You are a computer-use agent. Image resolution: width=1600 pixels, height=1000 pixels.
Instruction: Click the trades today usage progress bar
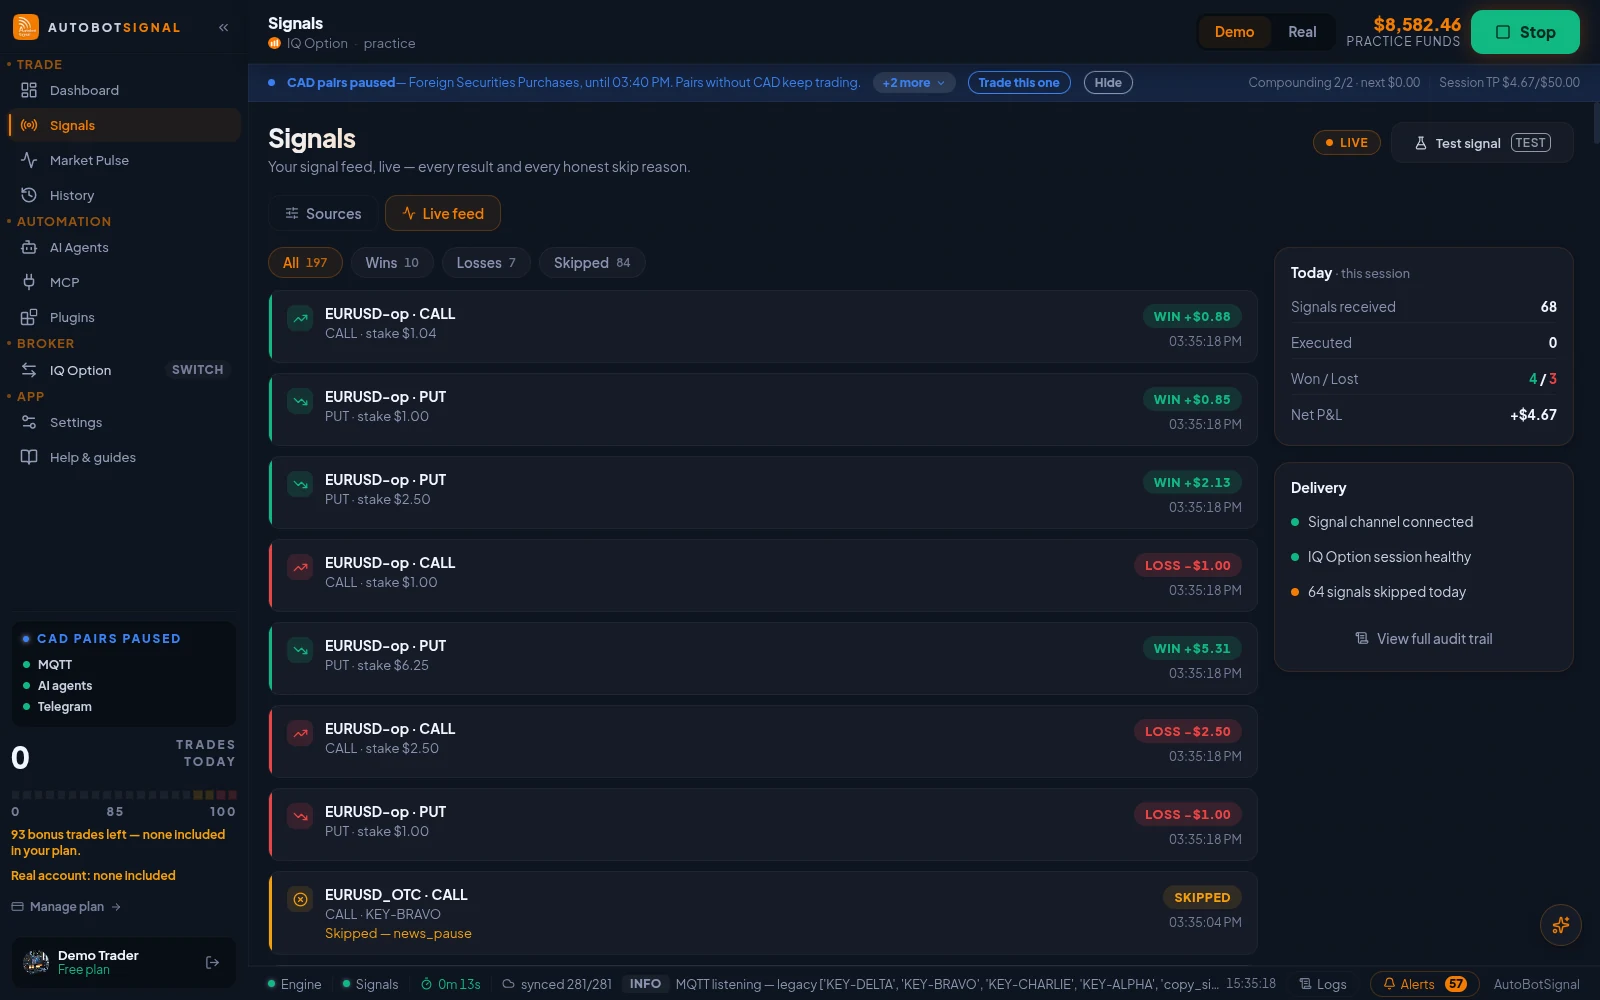pos(124,795)
